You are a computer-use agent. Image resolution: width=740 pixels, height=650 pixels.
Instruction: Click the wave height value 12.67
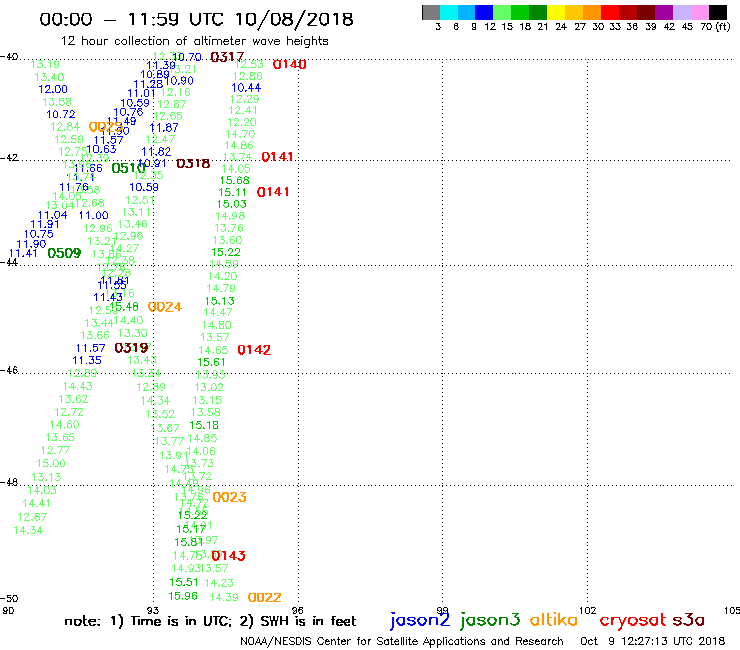[32, 517]
